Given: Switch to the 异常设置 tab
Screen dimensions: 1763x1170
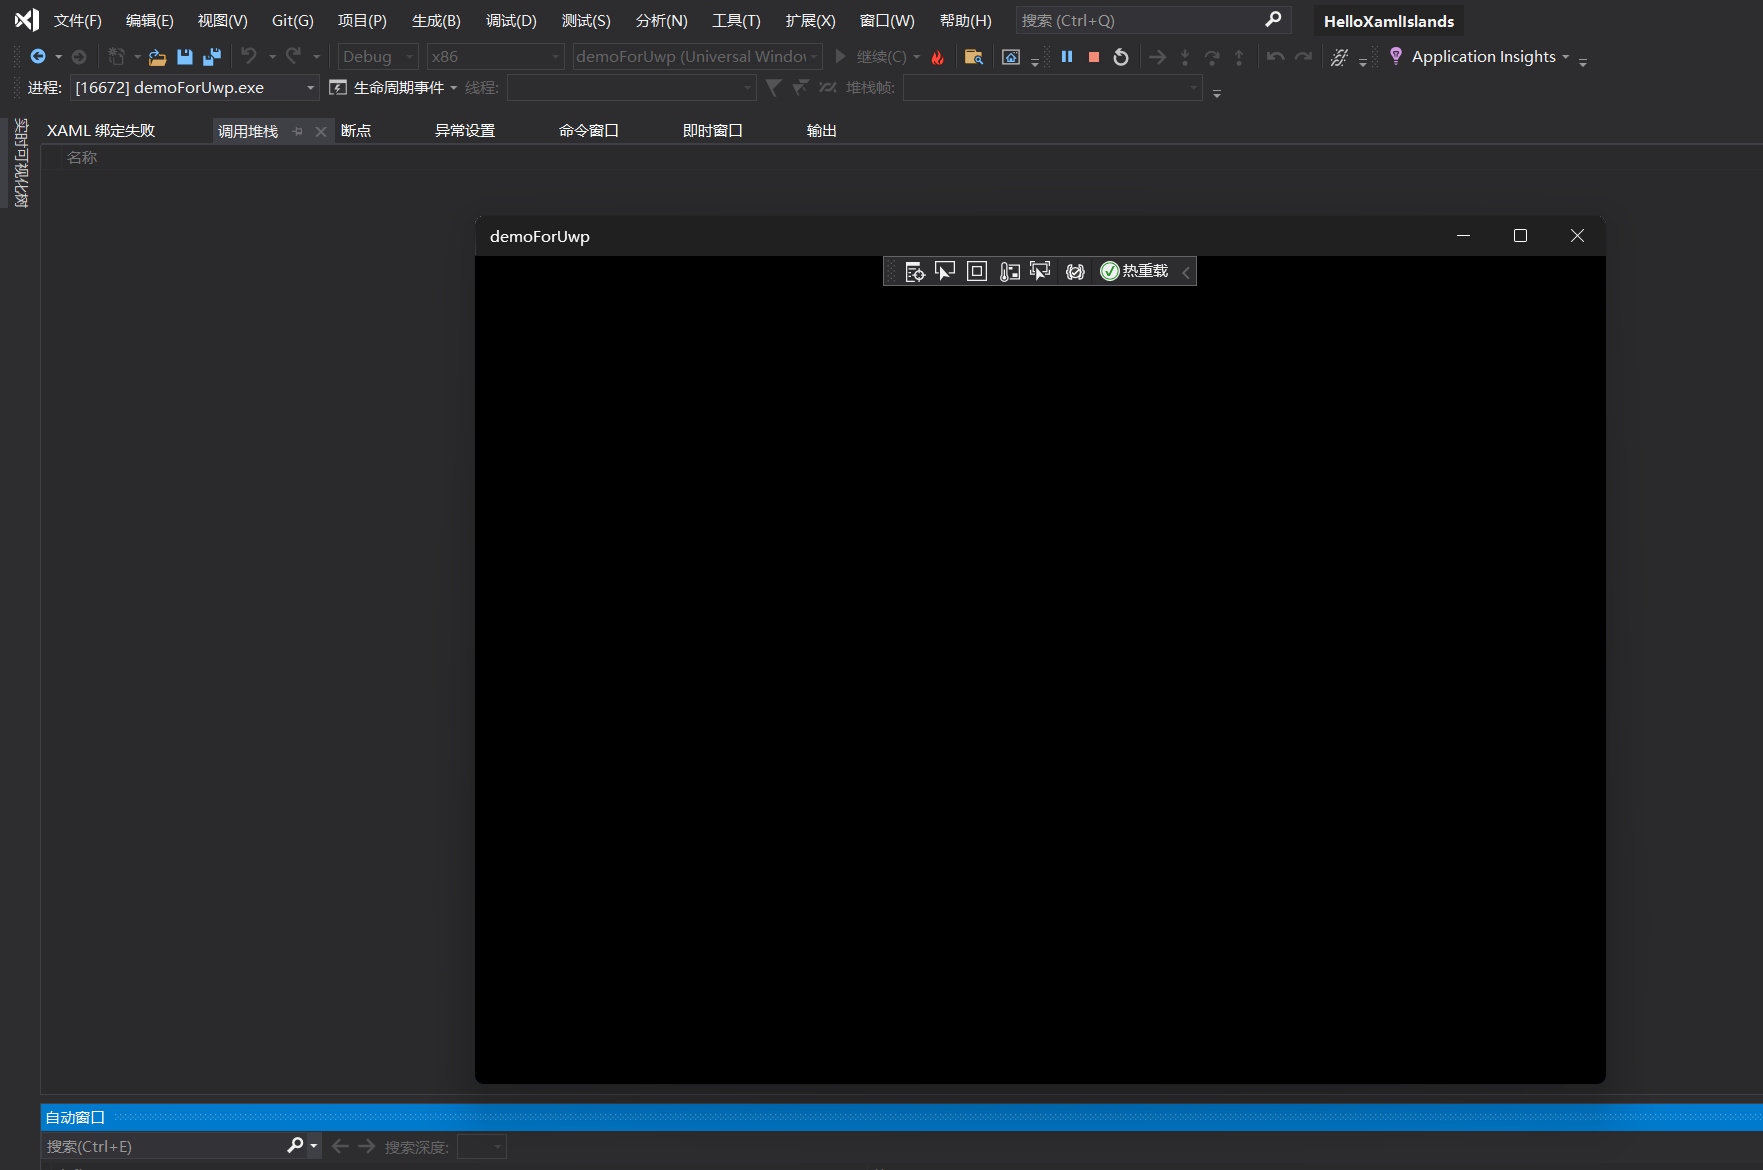Looking at the screenshot, I should [x=465, y=131].
